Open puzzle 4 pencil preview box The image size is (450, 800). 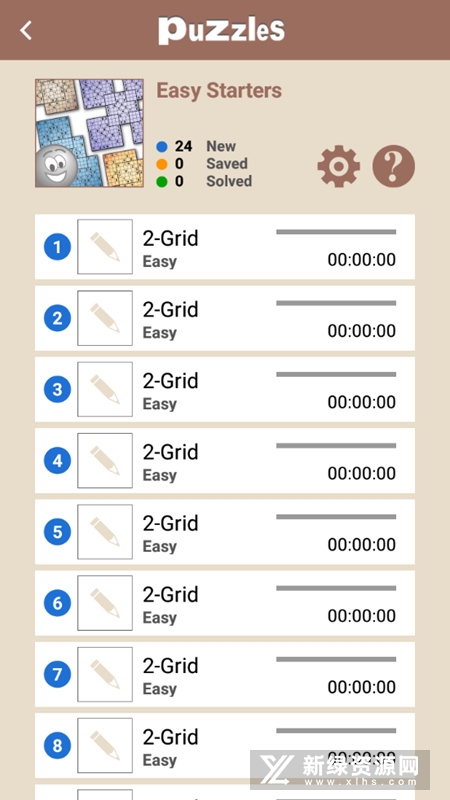[x=105, y=461]
